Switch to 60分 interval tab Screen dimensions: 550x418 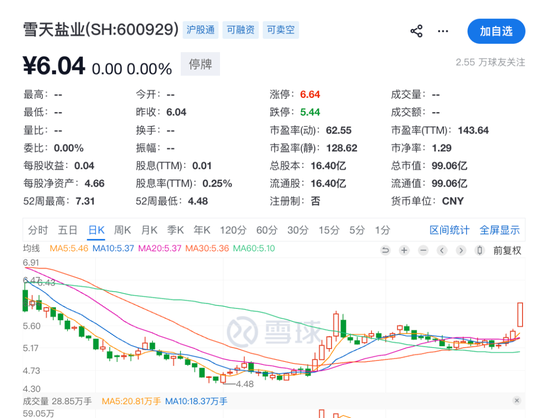point(267,230)
